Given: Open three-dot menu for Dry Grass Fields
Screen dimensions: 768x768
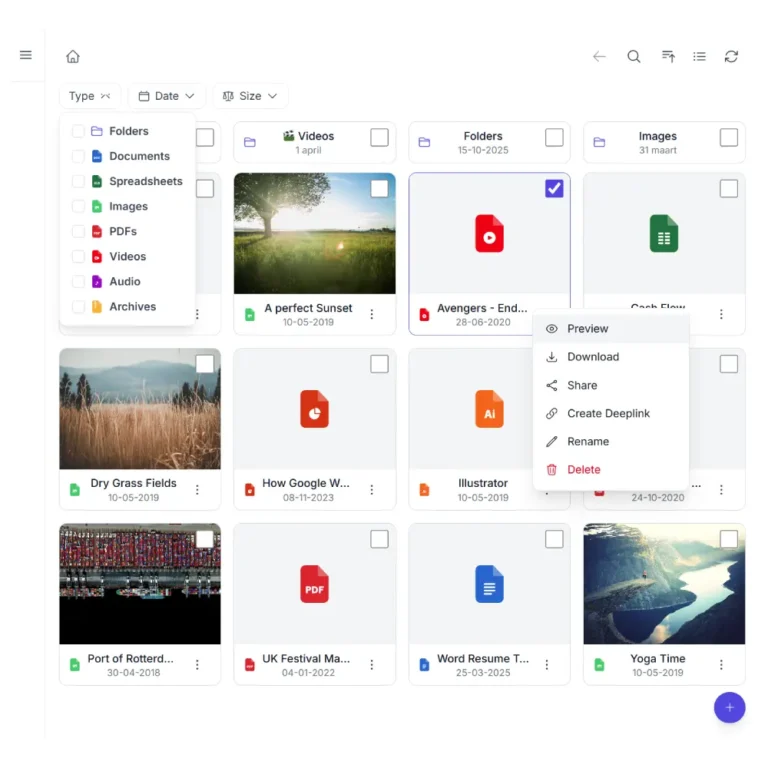Looking at the screenshot, I should (x=197, y=489).
